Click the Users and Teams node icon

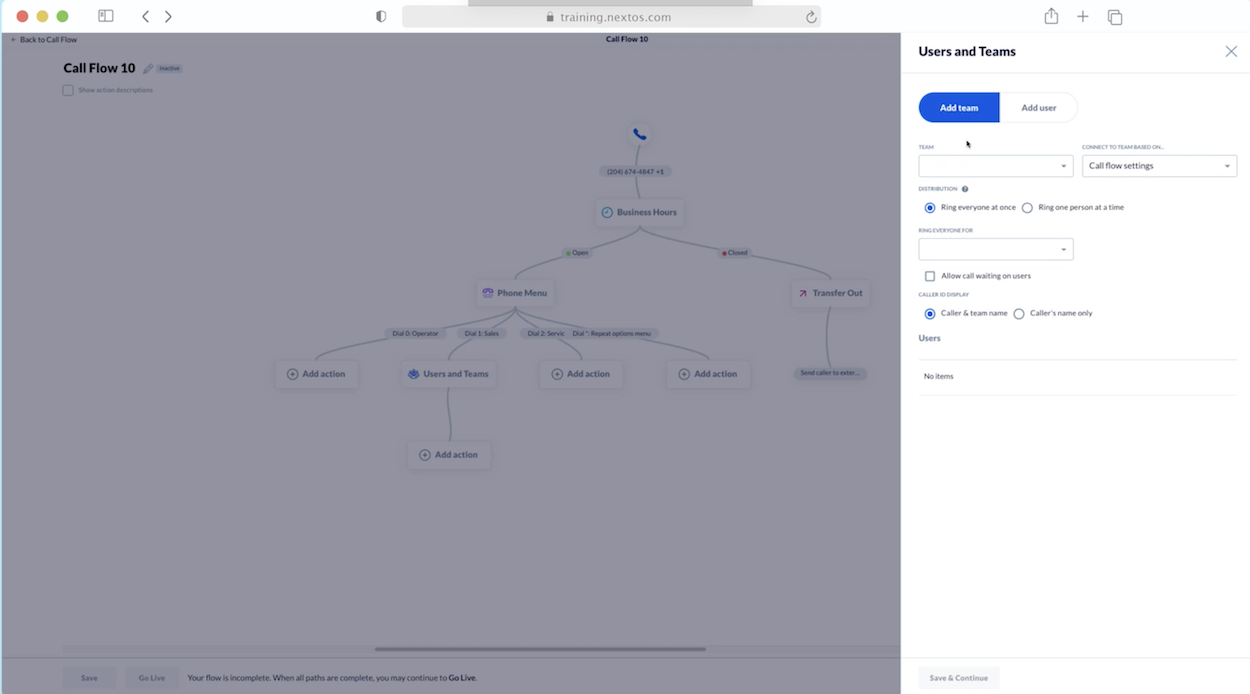(413, 374)
